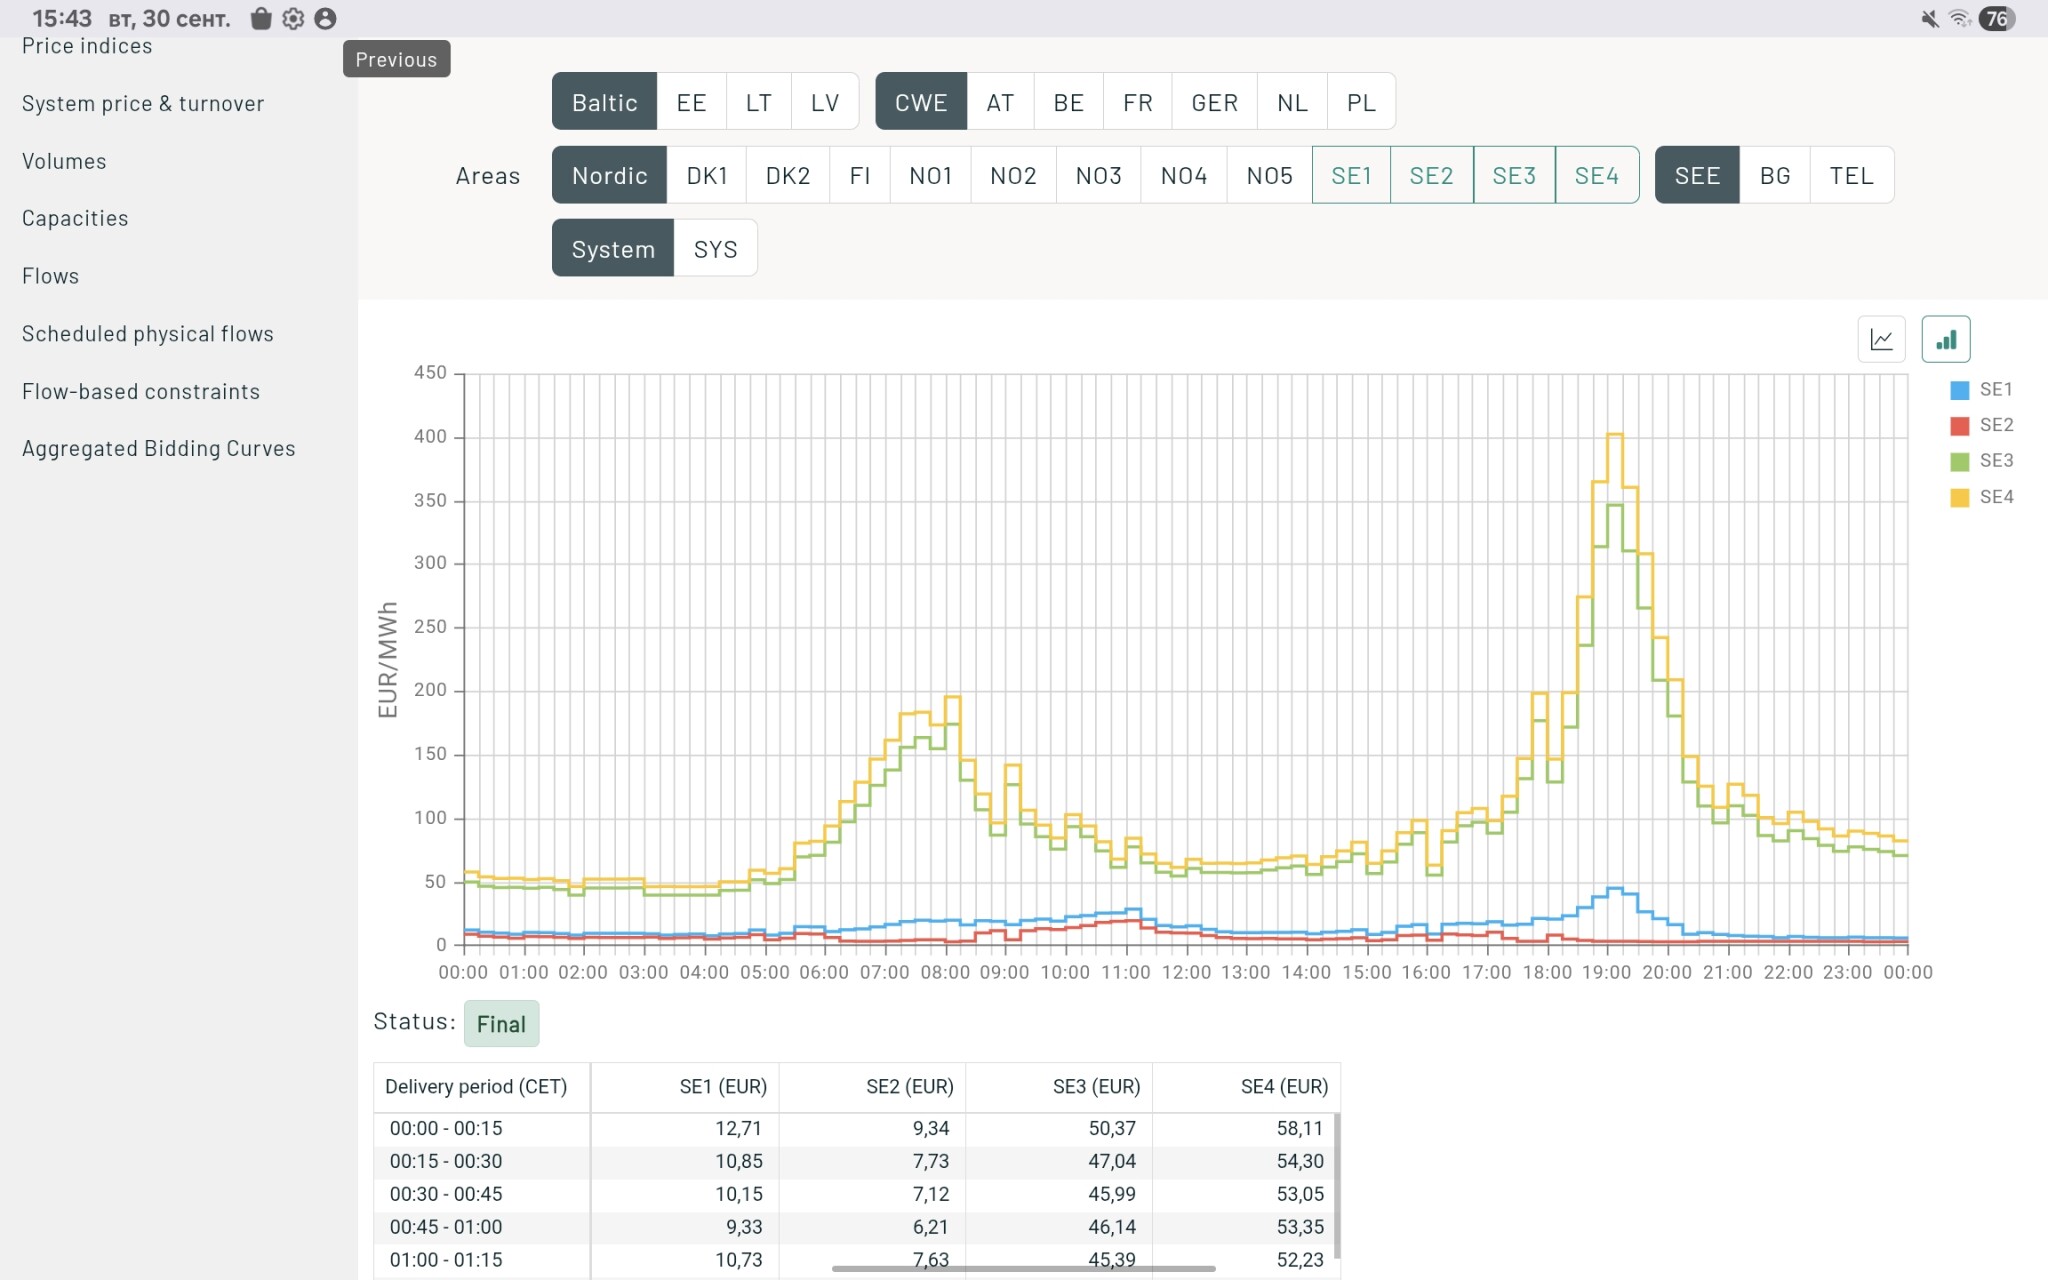Open Aggregated Bidding Curves page
Viewport: 2048px width, 1280px height.
[x=158, y=448]
